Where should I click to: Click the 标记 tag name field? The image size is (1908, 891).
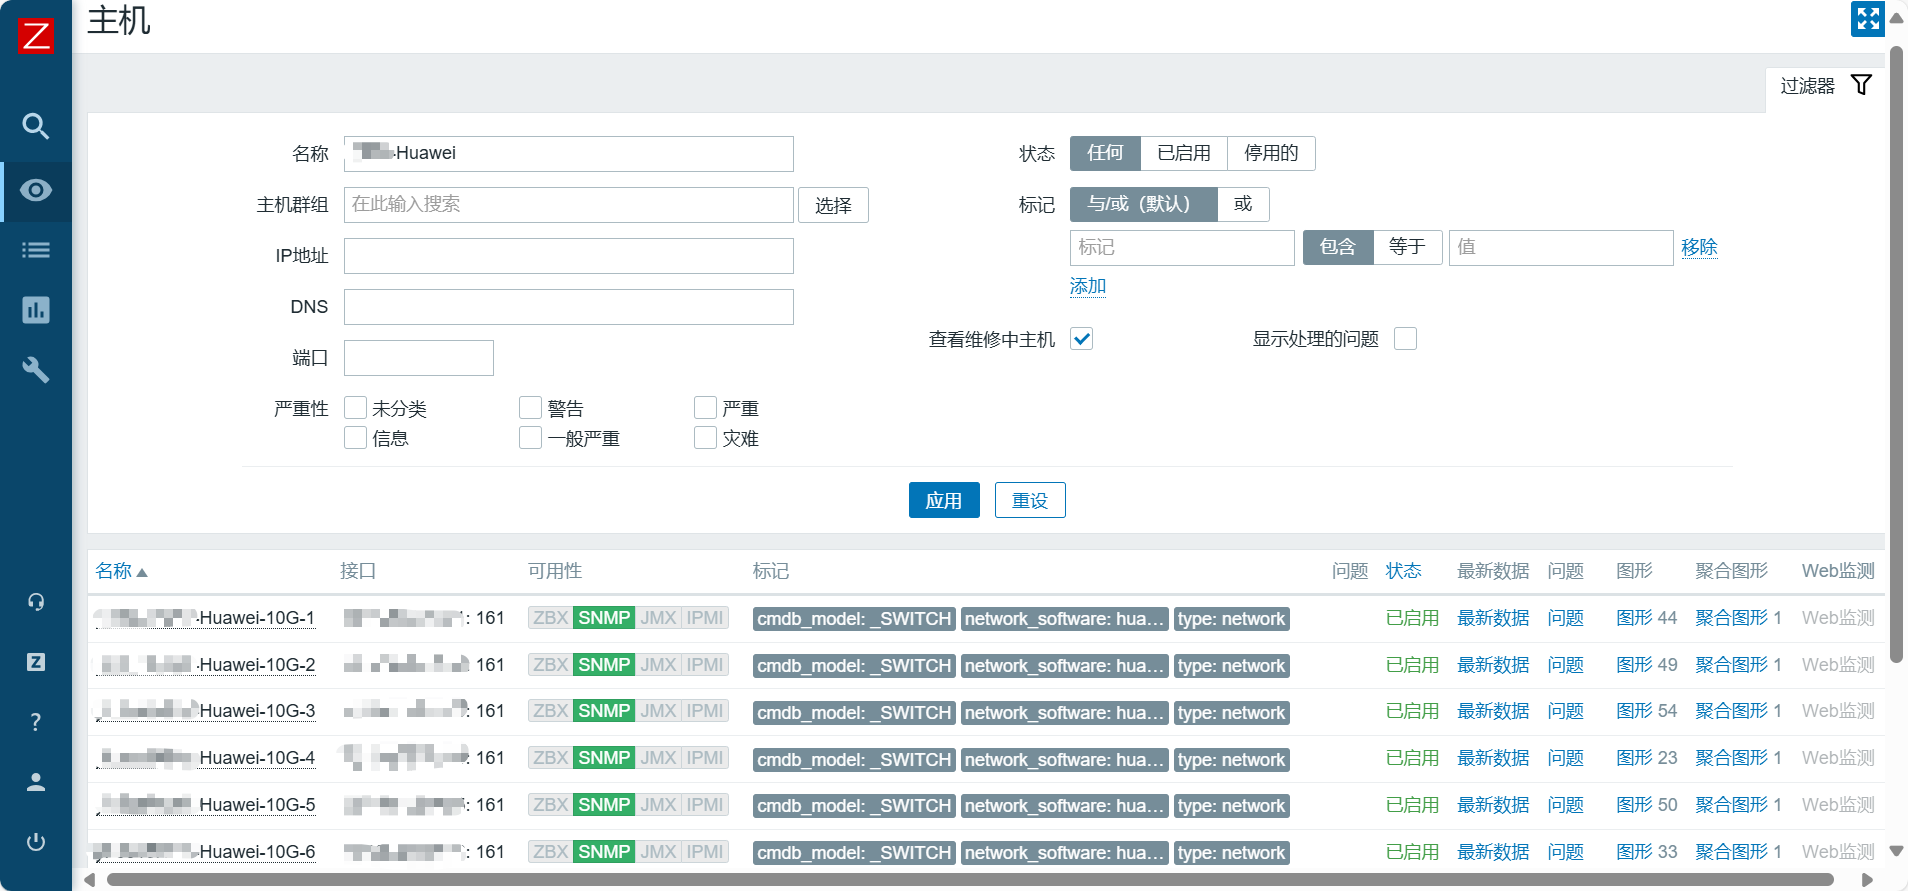[x=1182, y=248]
